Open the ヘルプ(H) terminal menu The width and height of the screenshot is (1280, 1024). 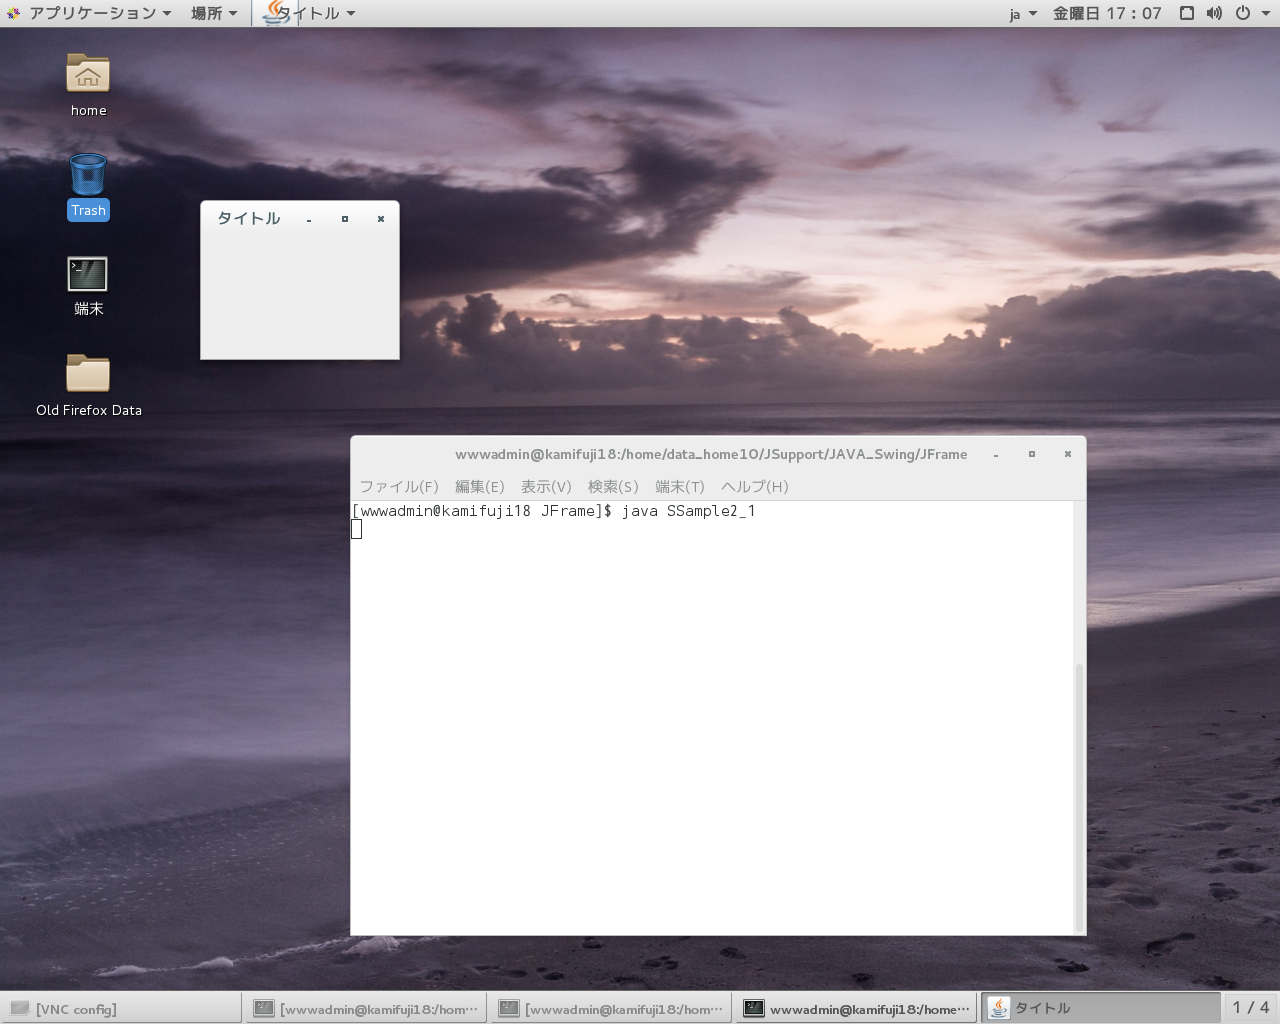point(754,486)
